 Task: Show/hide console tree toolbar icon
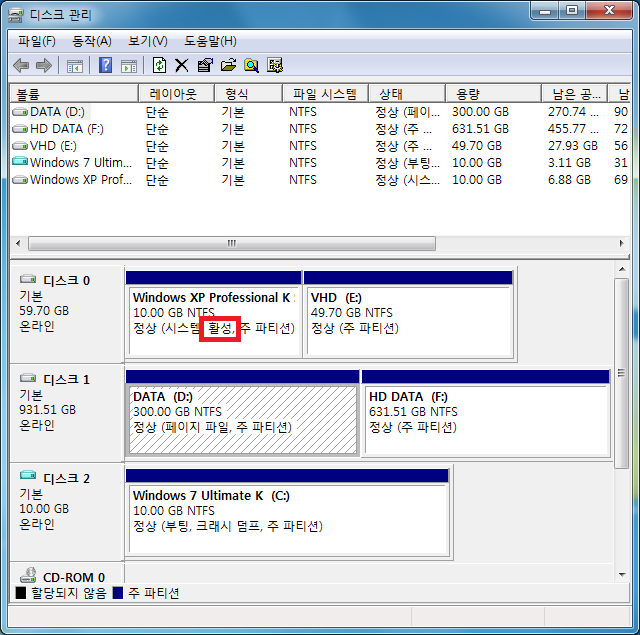75,66
